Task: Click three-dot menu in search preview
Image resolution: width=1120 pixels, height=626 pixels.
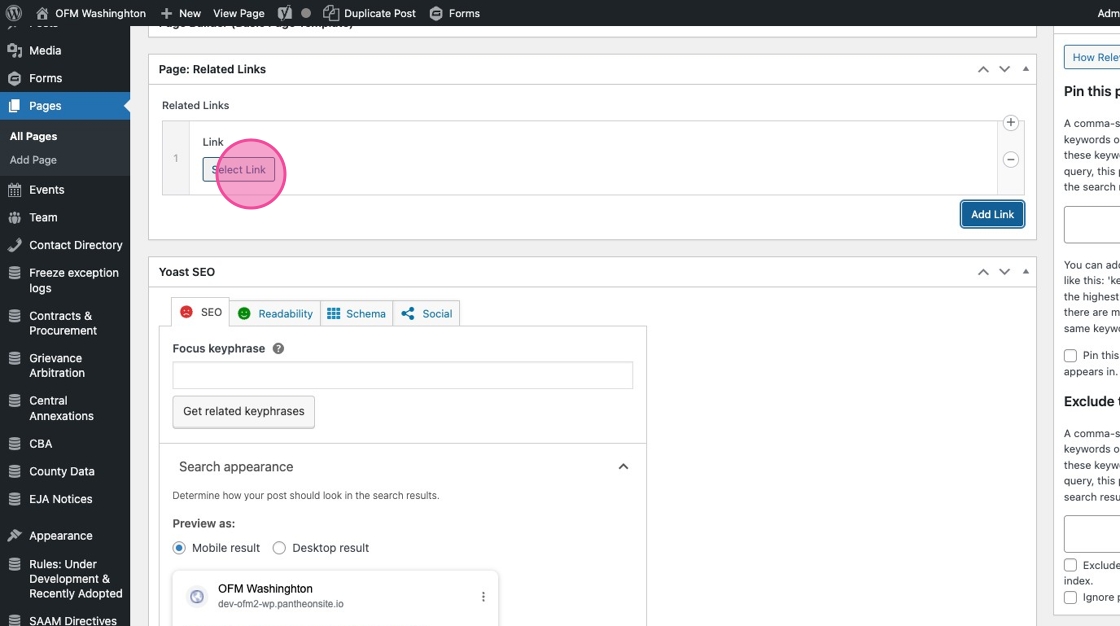Action: pyautogui.click(x=484, y=597)
